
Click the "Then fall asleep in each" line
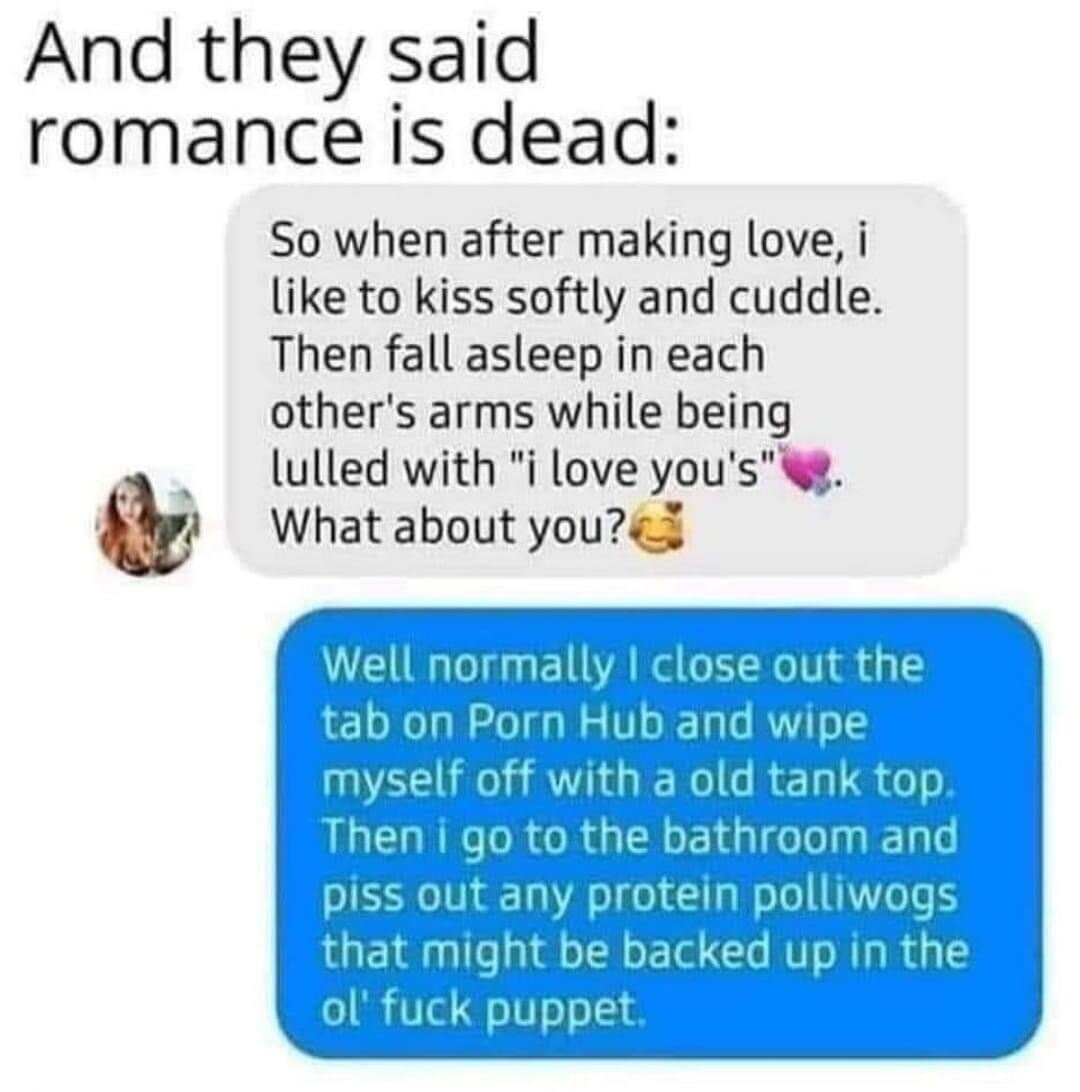[517, 355]
